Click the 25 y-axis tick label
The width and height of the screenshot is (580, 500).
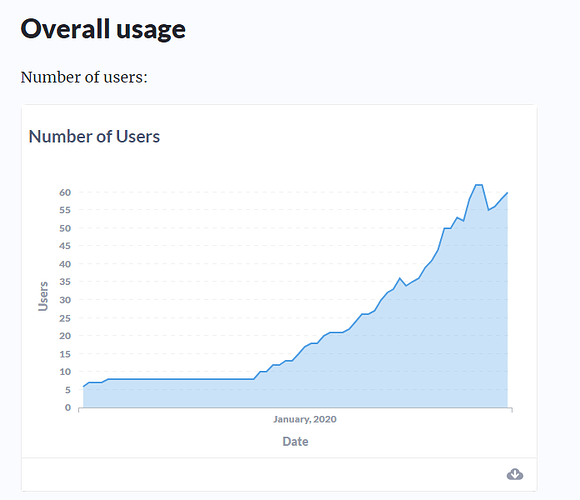(x=65, y=318)
